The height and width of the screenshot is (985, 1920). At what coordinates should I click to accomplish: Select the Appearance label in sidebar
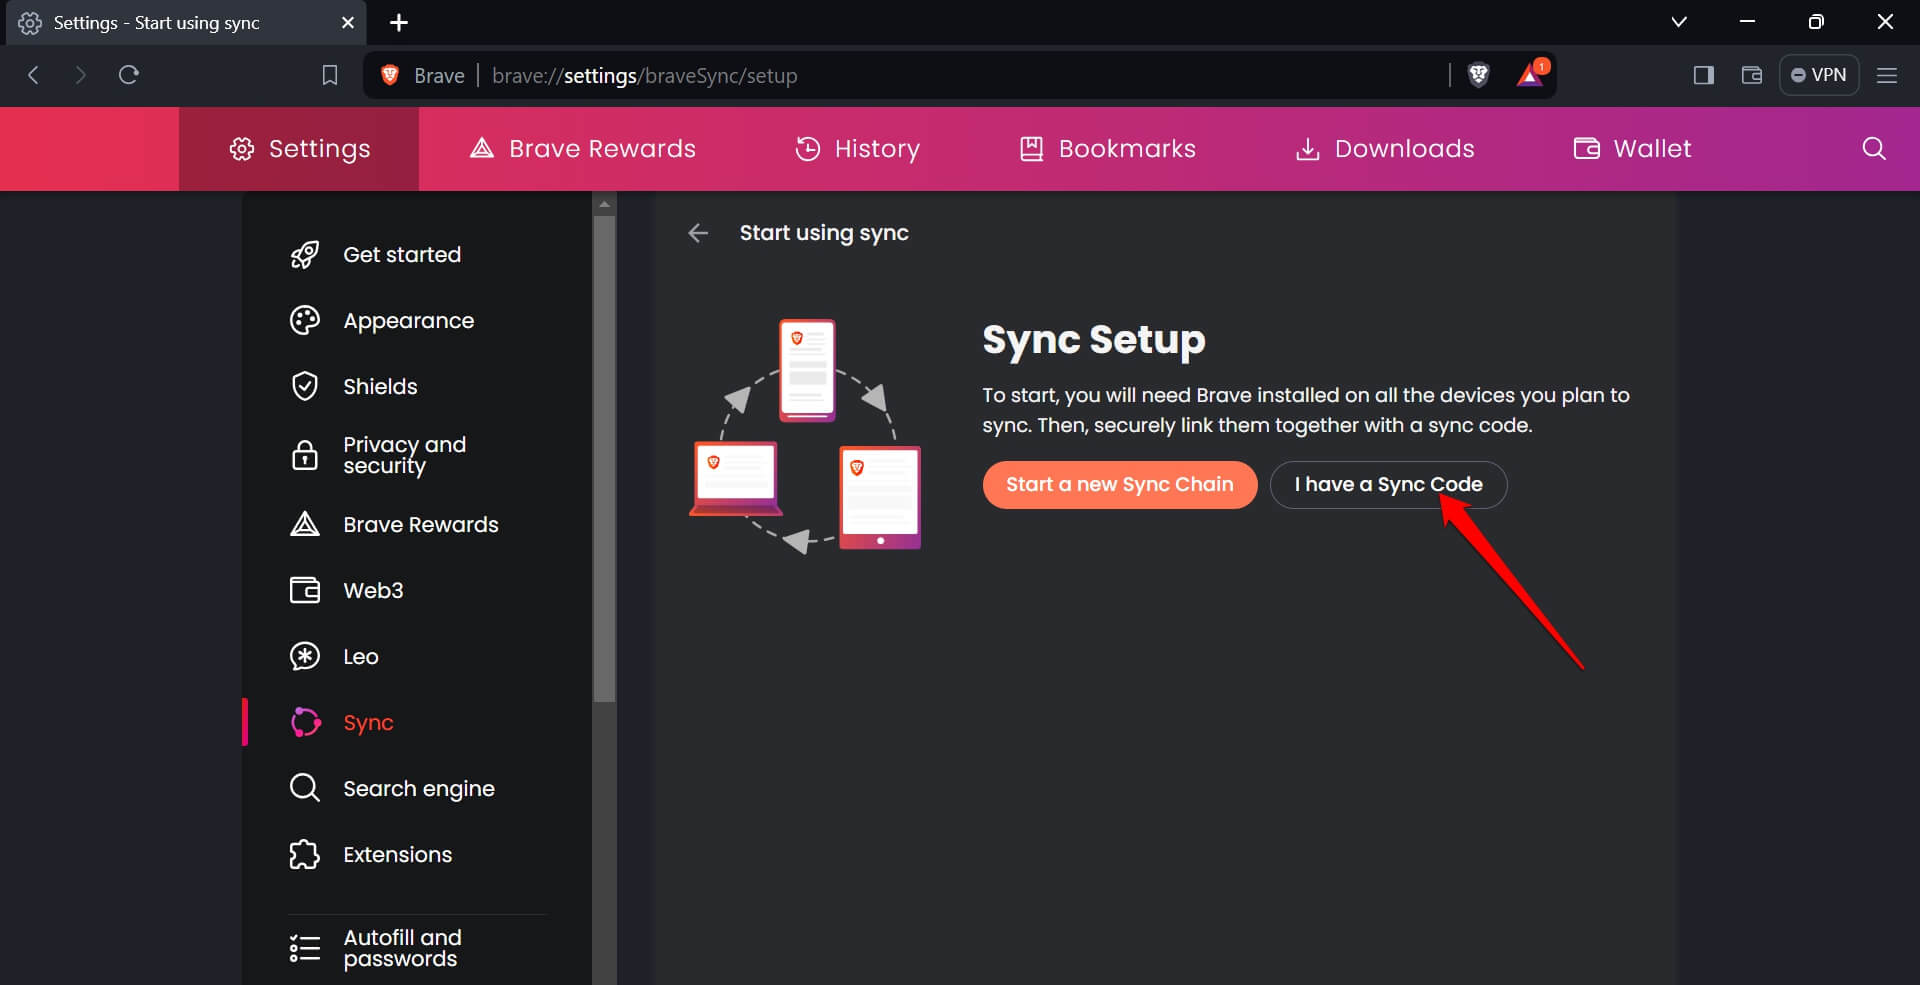pyautogui.click(x=409, y=321)
